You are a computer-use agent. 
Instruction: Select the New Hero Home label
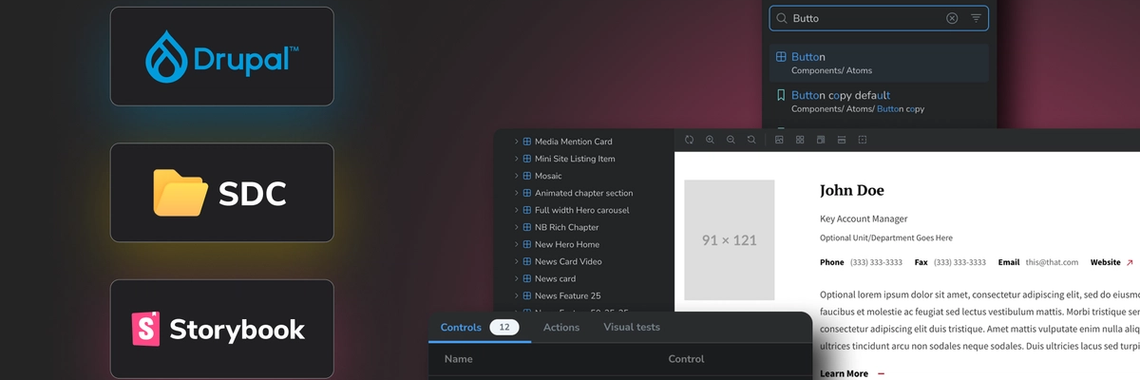tap(567, 244)
